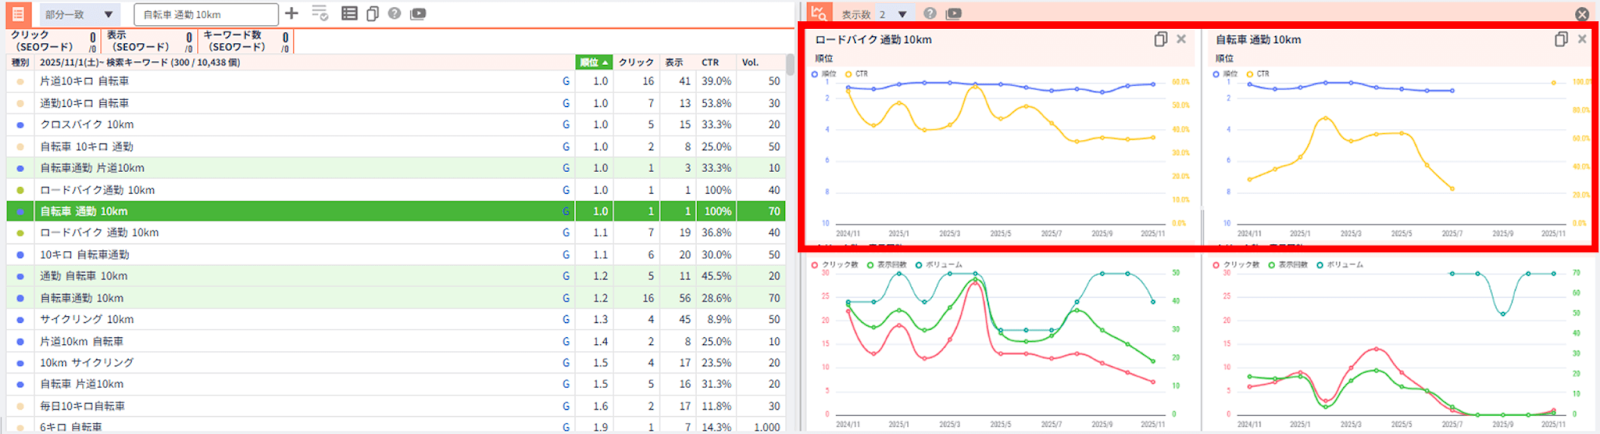Screen dimensions: 1600x434
Task: Open the 部分一致 match type dropdown
Action: (x=80, y=15)
